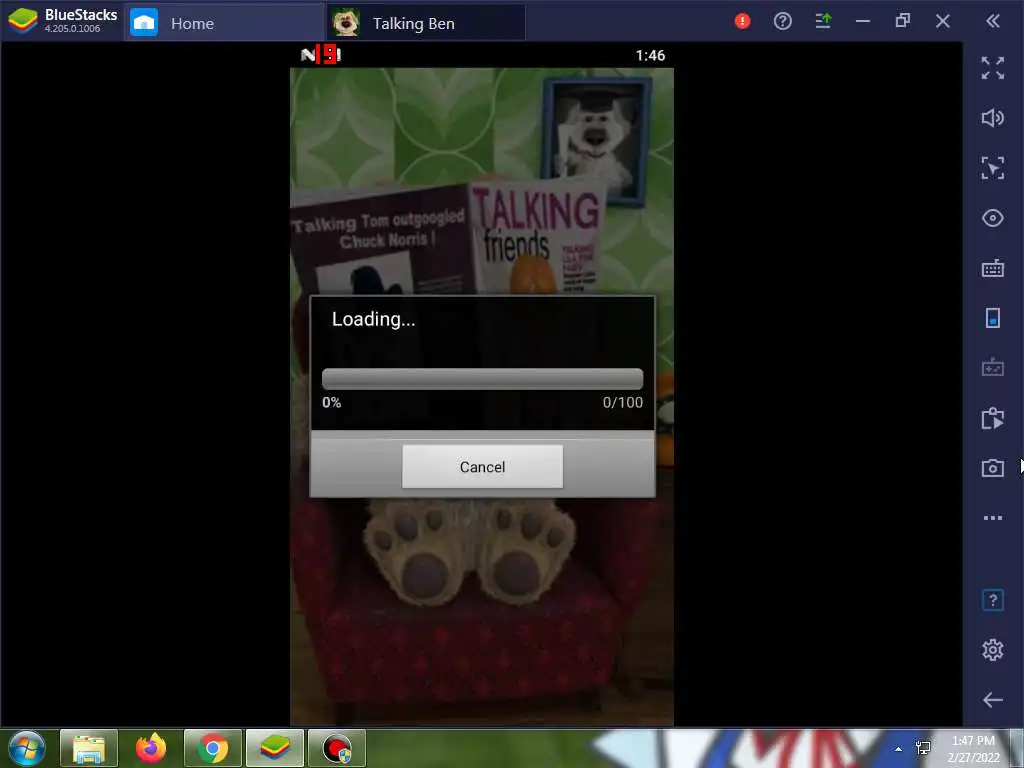Mute the volume speaker icon
1024x768 pixels.
tap(993, 118)
